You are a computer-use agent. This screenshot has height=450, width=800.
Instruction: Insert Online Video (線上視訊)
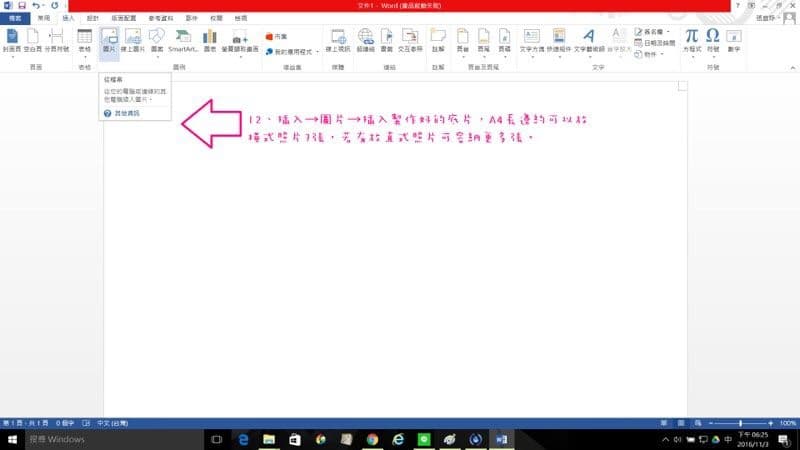338,40
